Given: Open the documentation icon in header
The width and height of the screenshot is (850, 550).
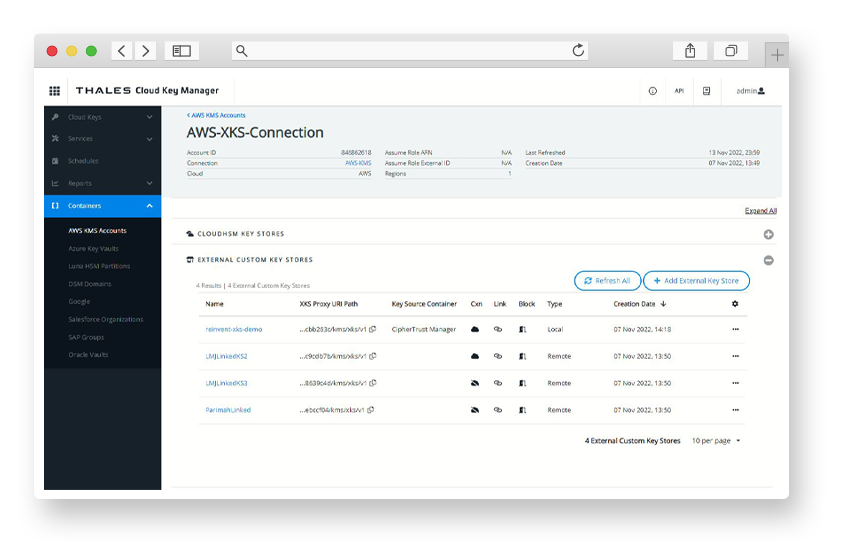Looking at the screenshot, I should point(706,91).
